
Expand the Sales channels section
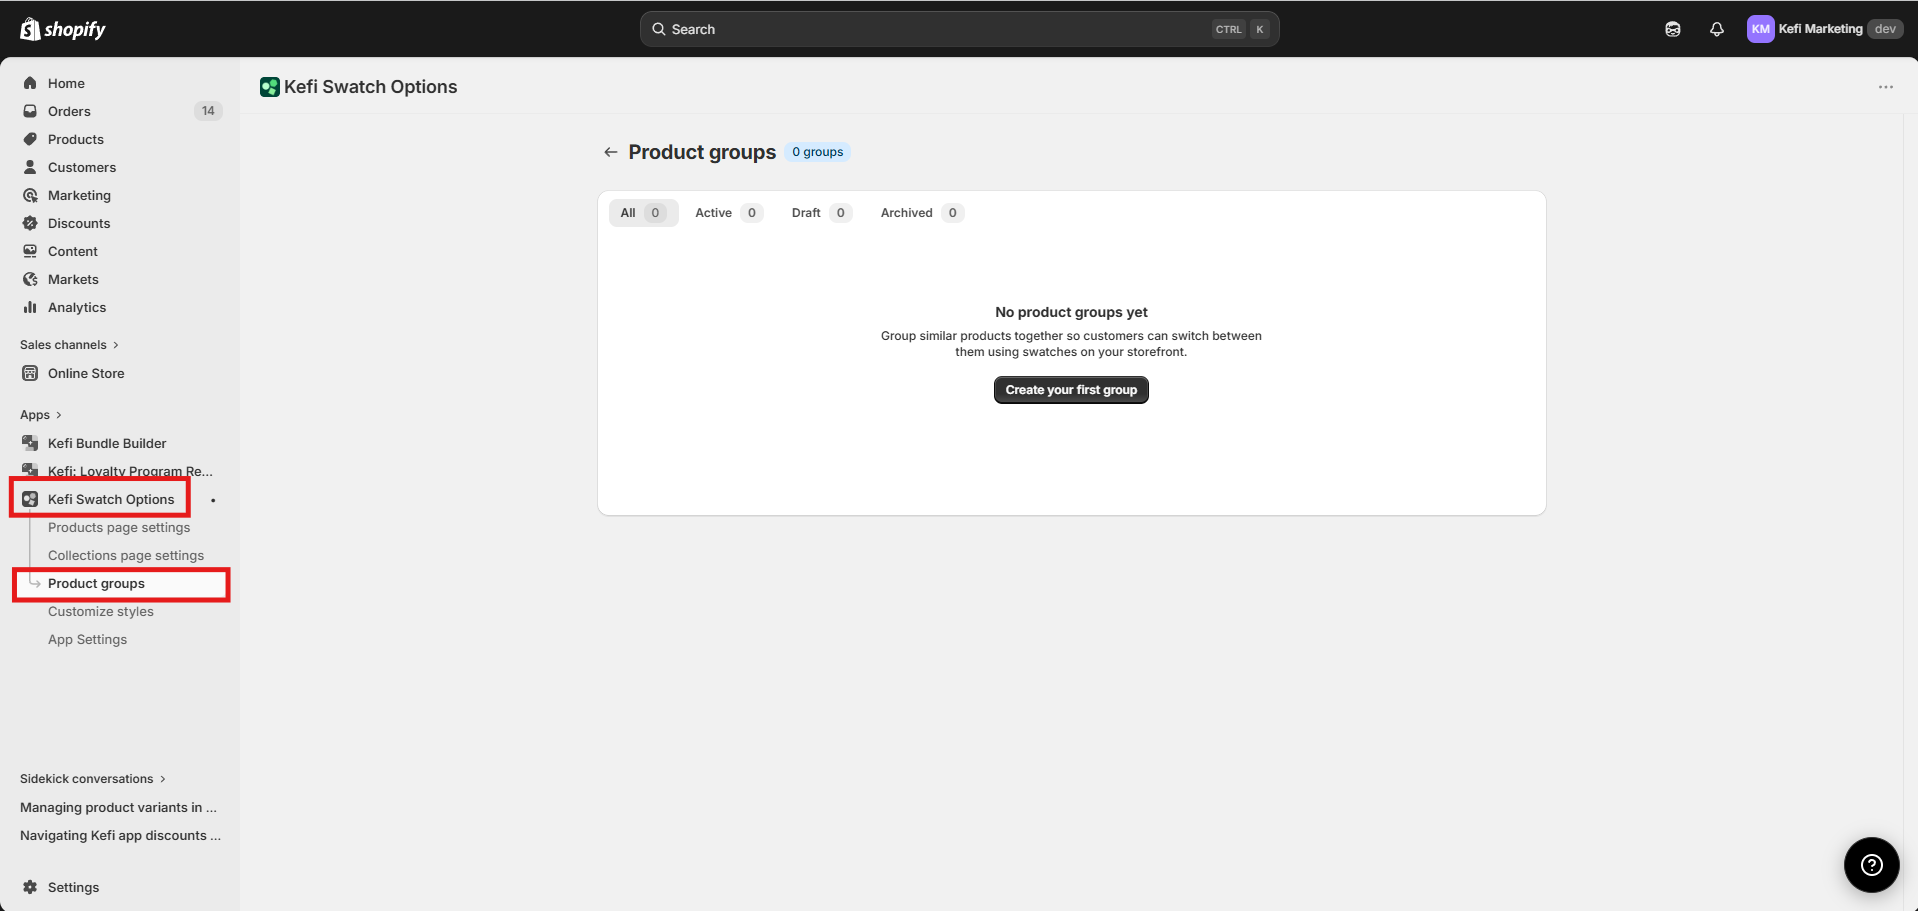tap(69, 345)
